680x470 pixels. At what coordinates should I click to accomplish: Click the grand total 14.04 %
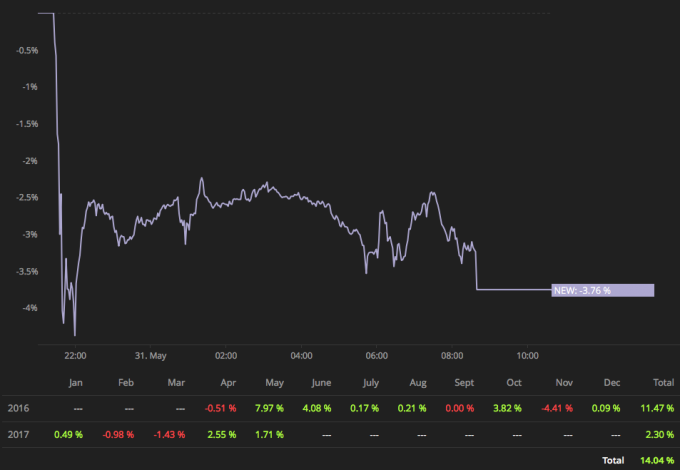click(657, 460)
